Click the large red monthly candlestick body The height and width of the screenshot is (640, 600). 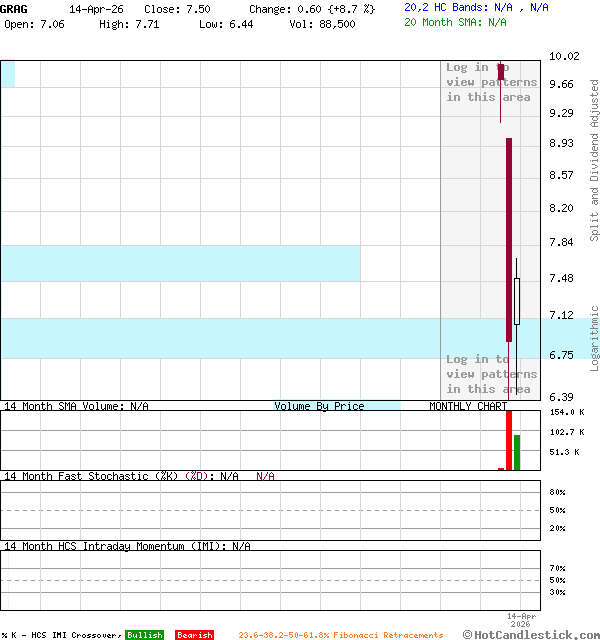coord(509,240)
